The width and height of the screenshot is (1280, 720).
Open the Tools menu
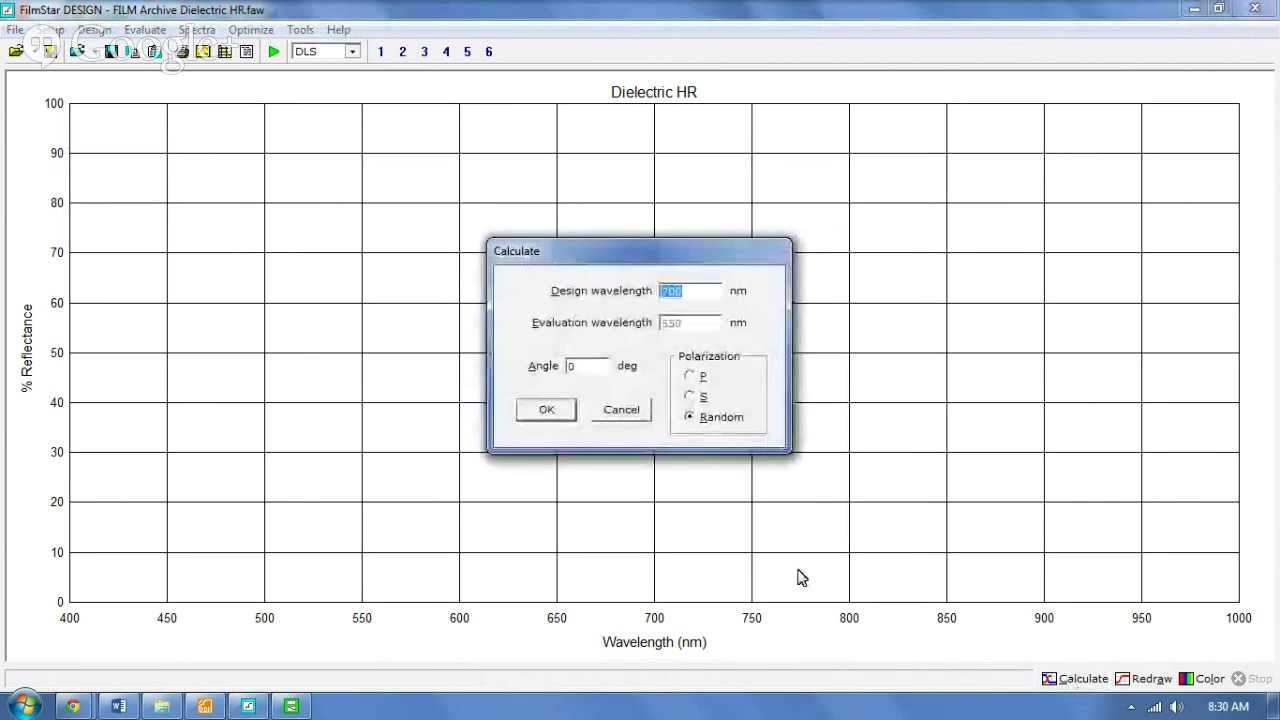tap(300, 30)
